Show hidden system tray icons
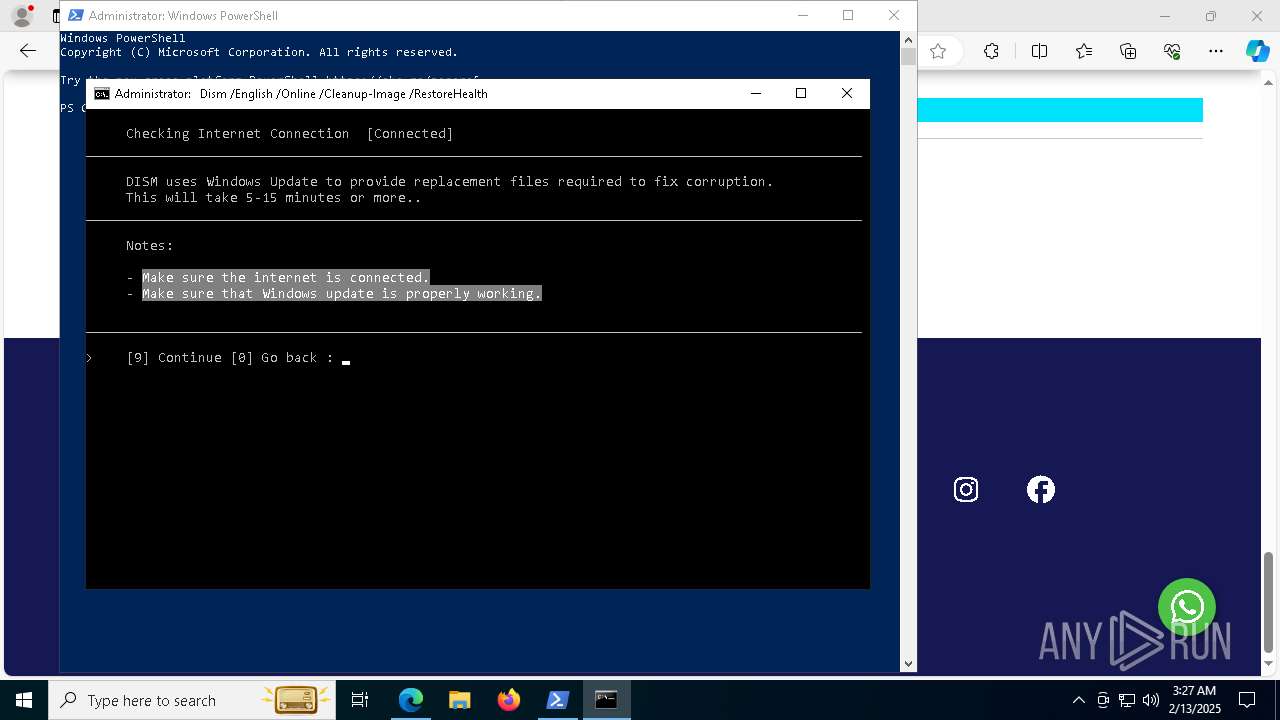 tap(1078, 700)
